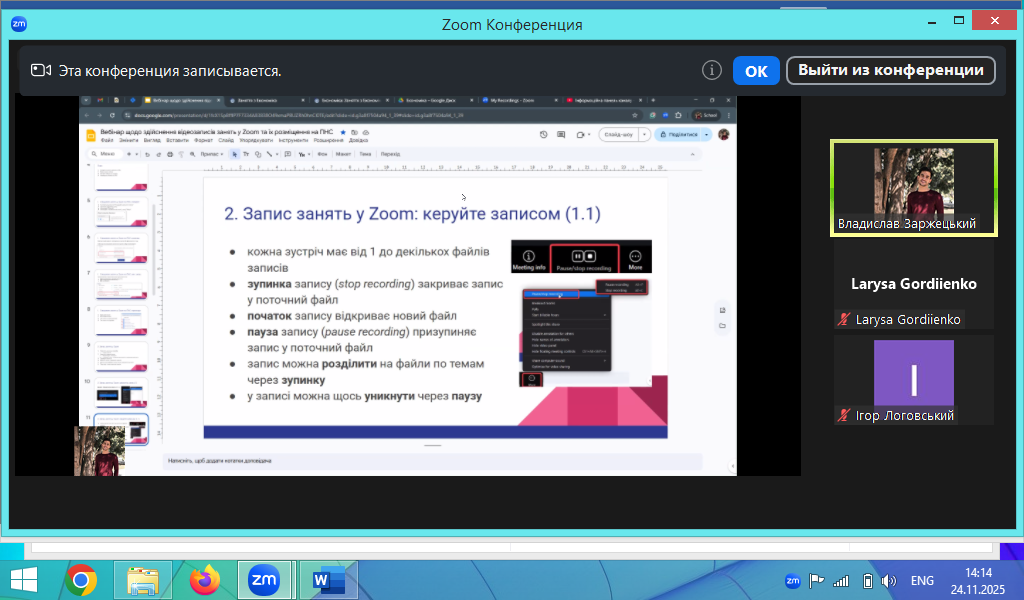The image size is (1024, 600).
Task: Click the volume speaker icon in the tray
Action: point(889,580)
